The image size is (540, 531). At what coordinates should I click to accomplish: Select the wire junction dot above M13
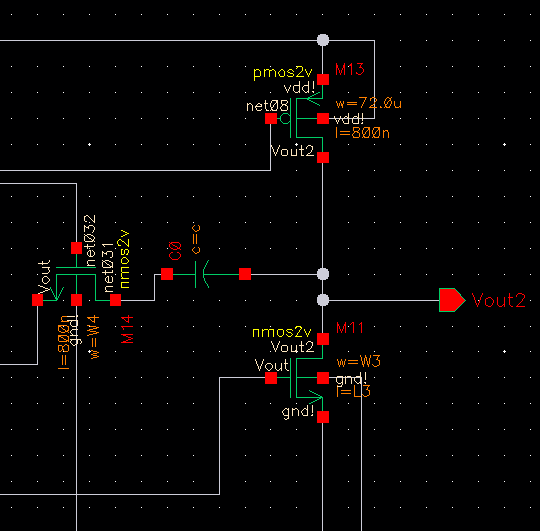point(323,40)
